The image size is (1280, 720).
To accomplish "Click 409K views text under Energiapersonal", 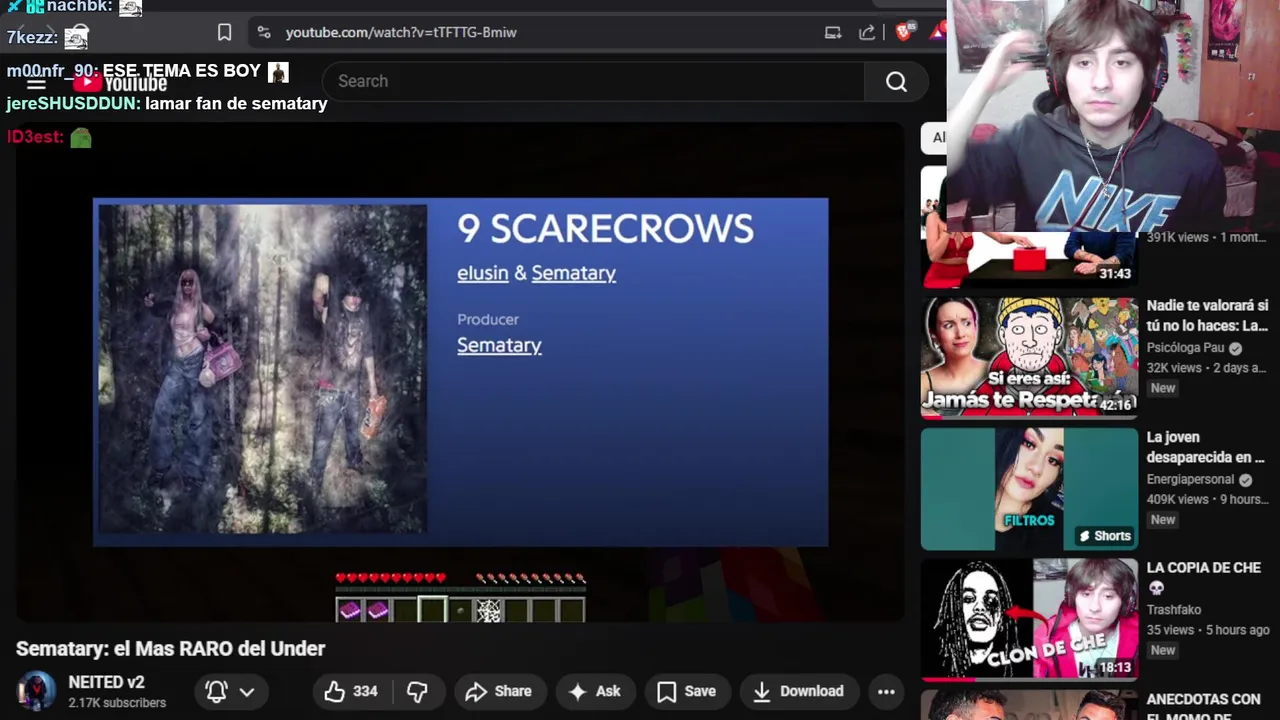I will (x=1178, y=499).
